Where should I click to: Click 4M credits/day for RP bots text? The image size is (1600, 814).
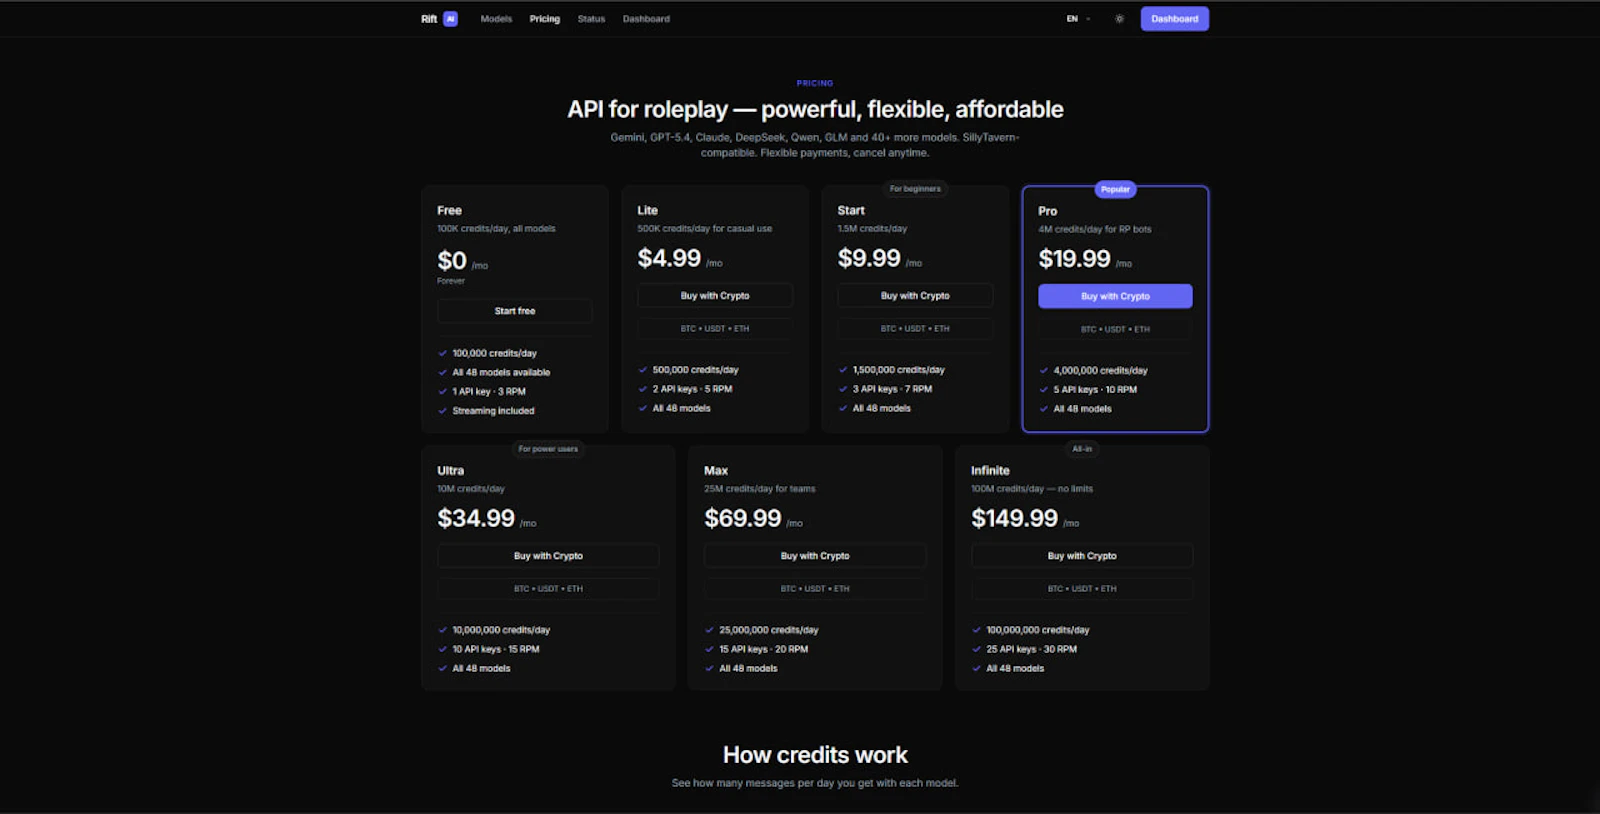click(x=1094, y=229)
